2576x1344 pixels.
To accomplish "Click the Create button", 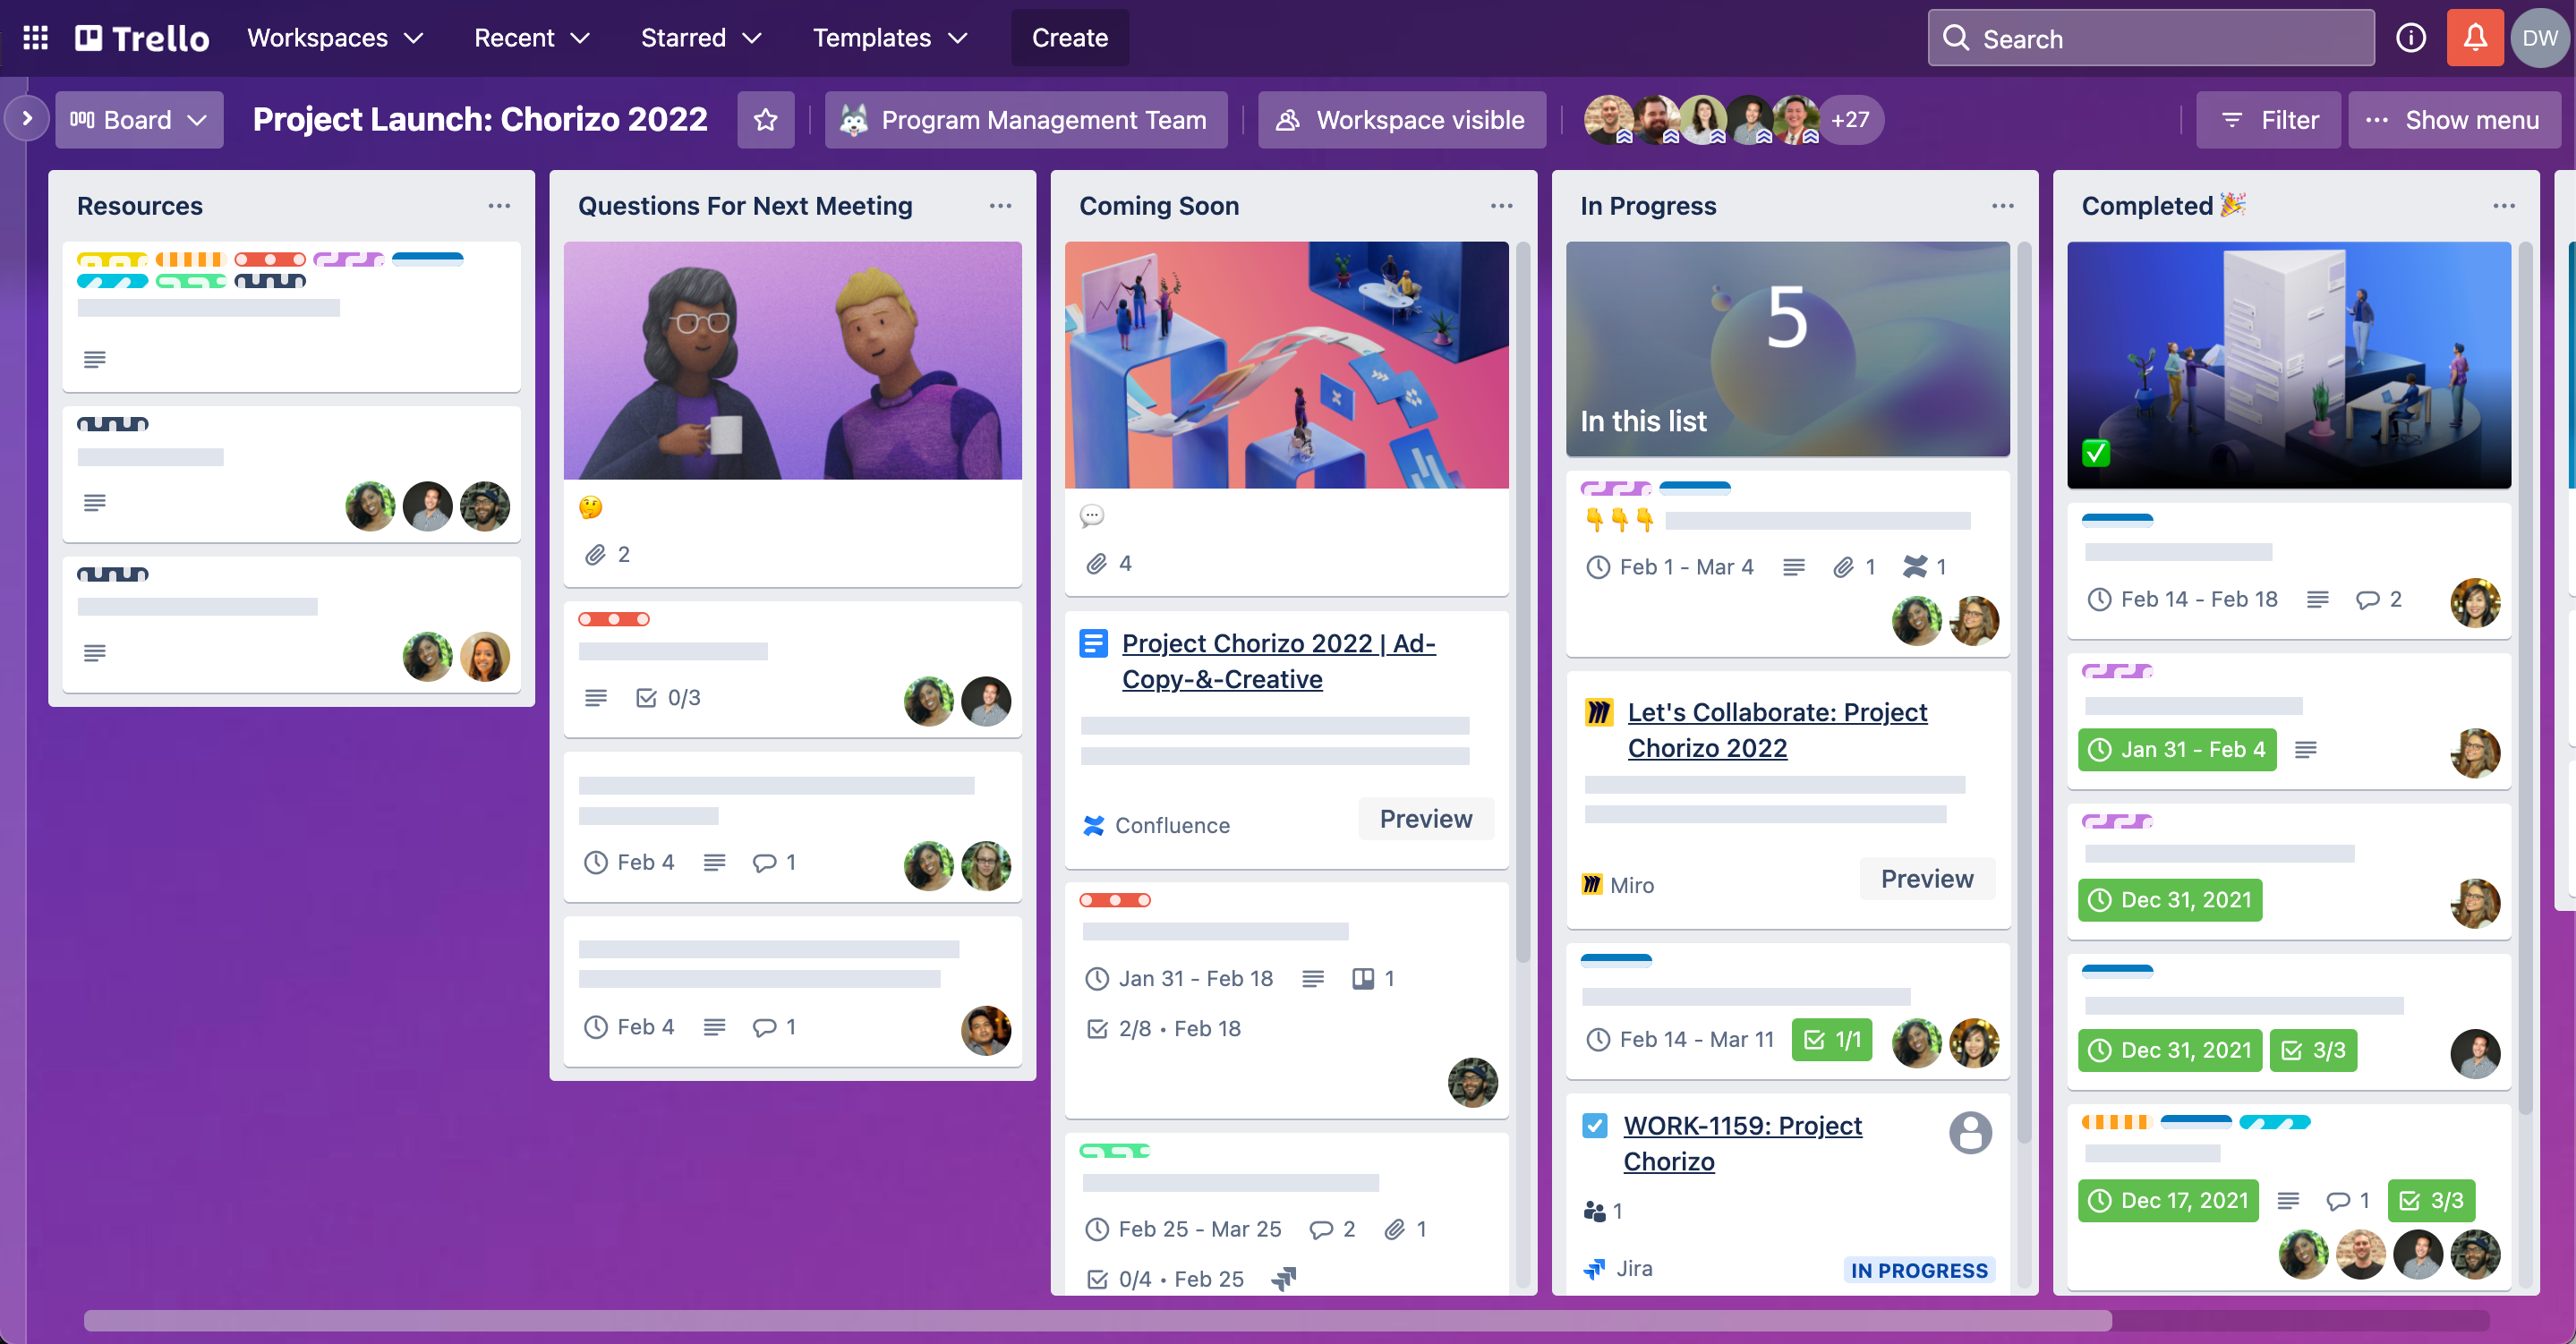I will 1068,36.
